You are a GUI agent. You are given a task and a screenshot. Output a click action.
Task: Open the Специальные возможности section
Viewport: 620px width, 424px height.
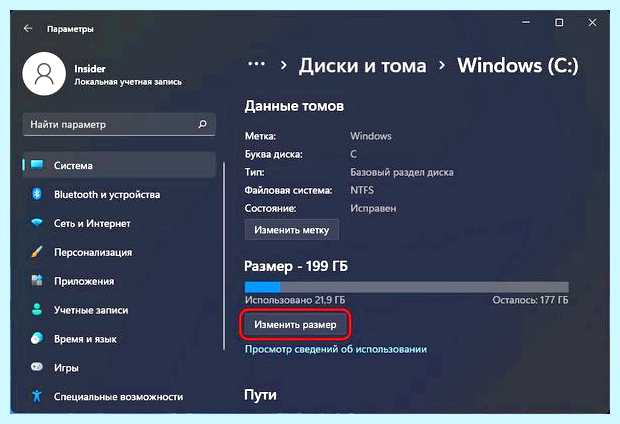119,396
